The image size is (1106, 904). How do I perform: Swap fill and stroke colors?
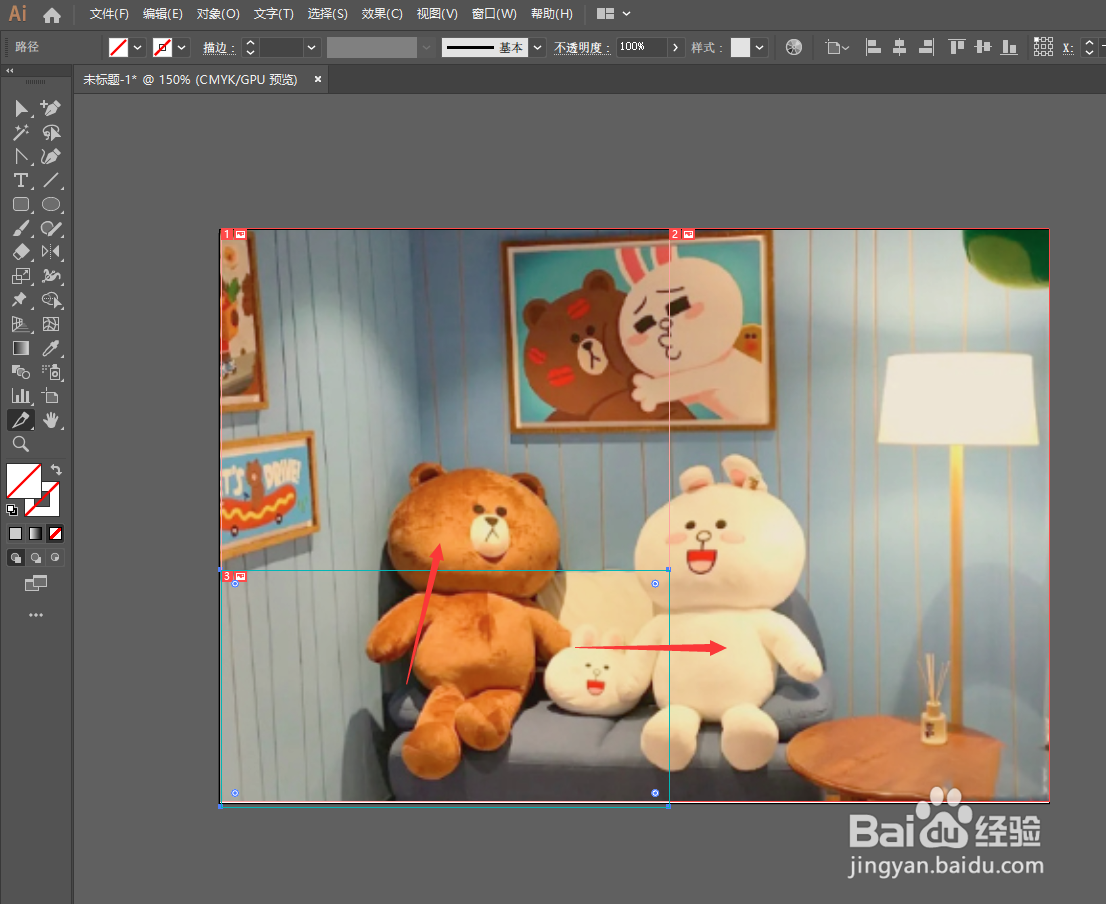click(56, 470)
